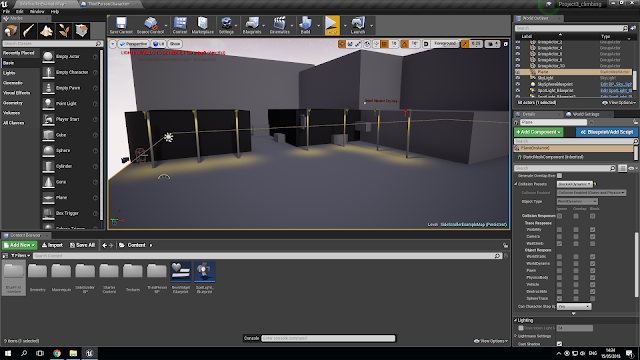Open the Edit menu
Image resolution: width=640 pixels, height=360 pixels.
[x=20, y=11]
